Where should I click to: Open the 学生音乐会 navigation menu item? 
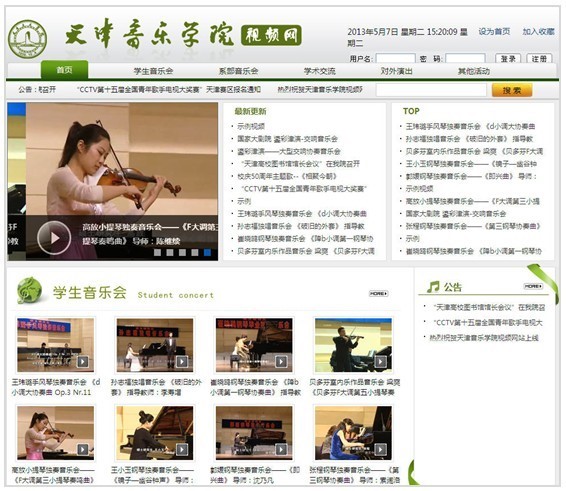point(153,71)
